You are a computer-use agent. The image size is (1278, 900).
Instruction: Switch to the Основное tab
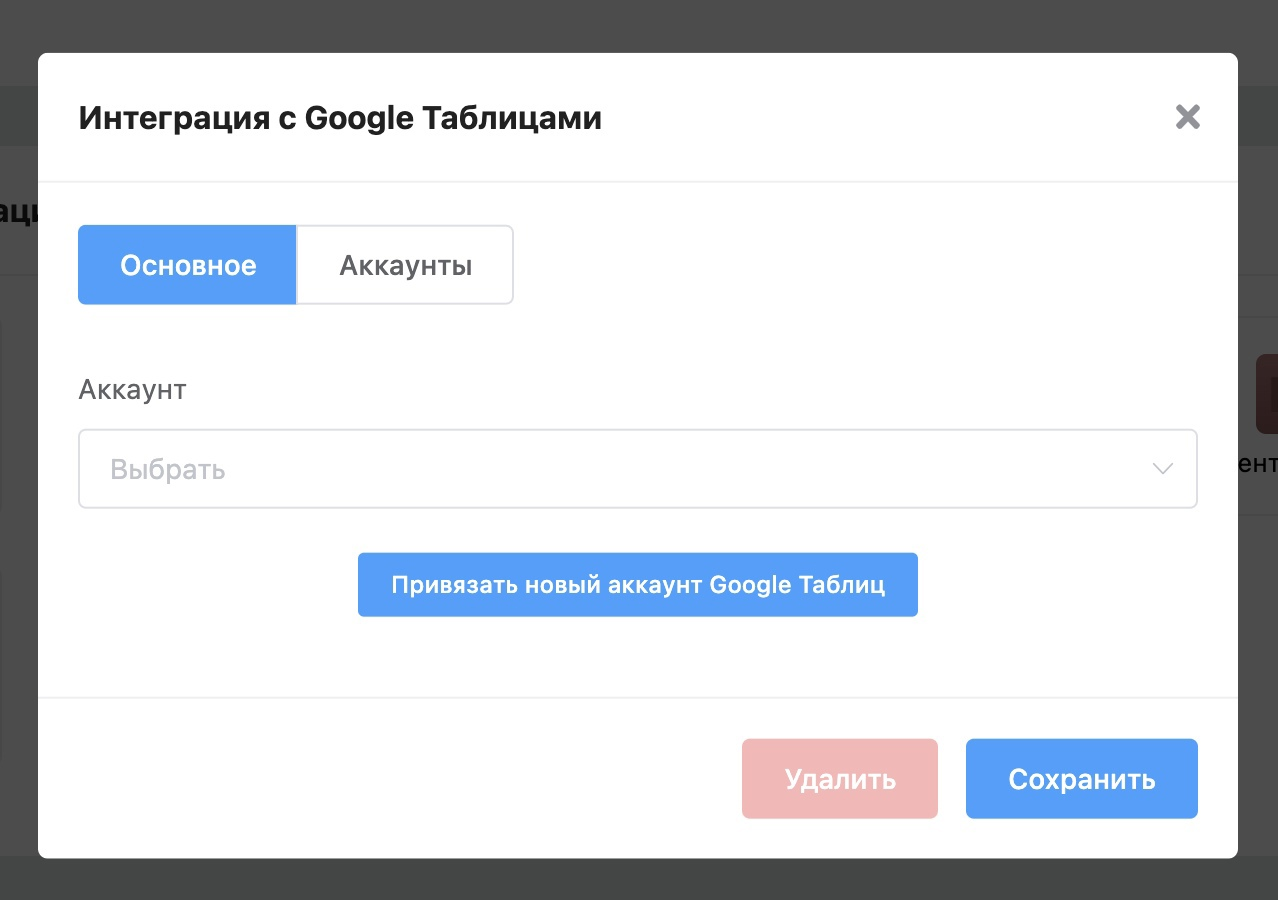point(188,265)
